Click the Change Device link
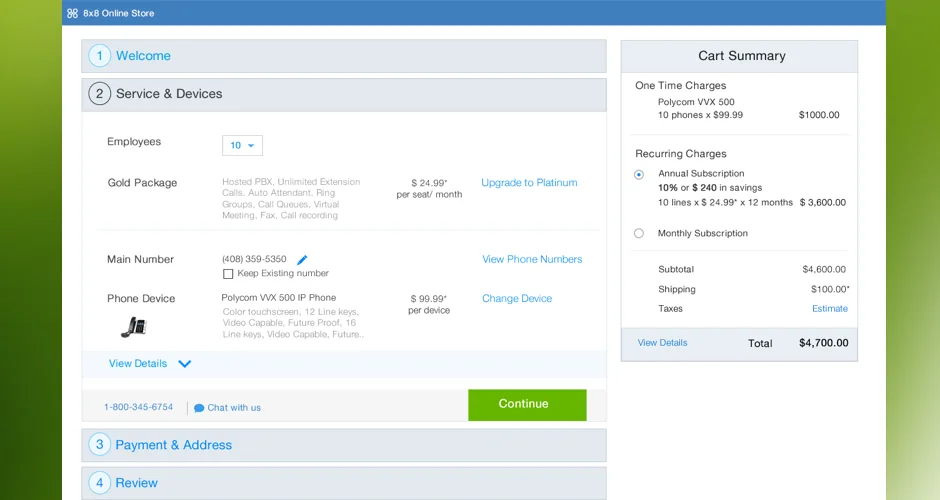Viewport: 940px width, 500px height. point(517,299)
